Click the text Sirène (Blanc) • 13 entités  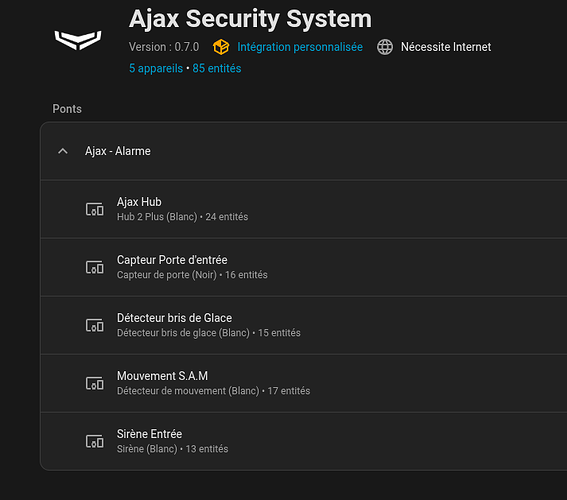(172, 449)
